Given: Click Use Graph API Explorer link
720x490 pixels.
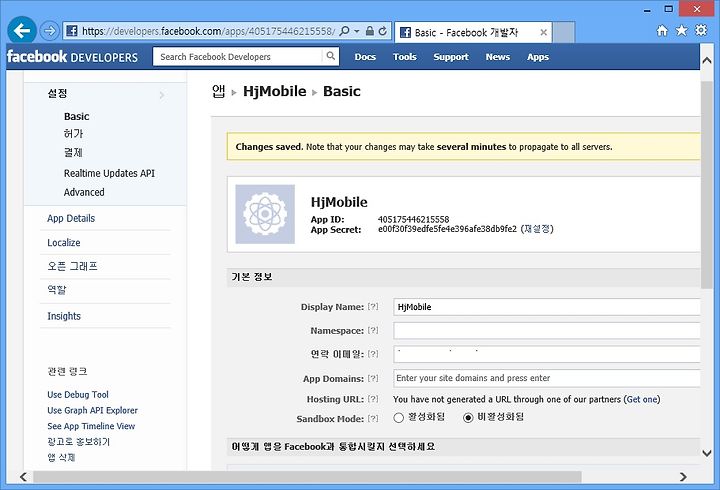Looking at the screenshot, I should coord(92,410).
